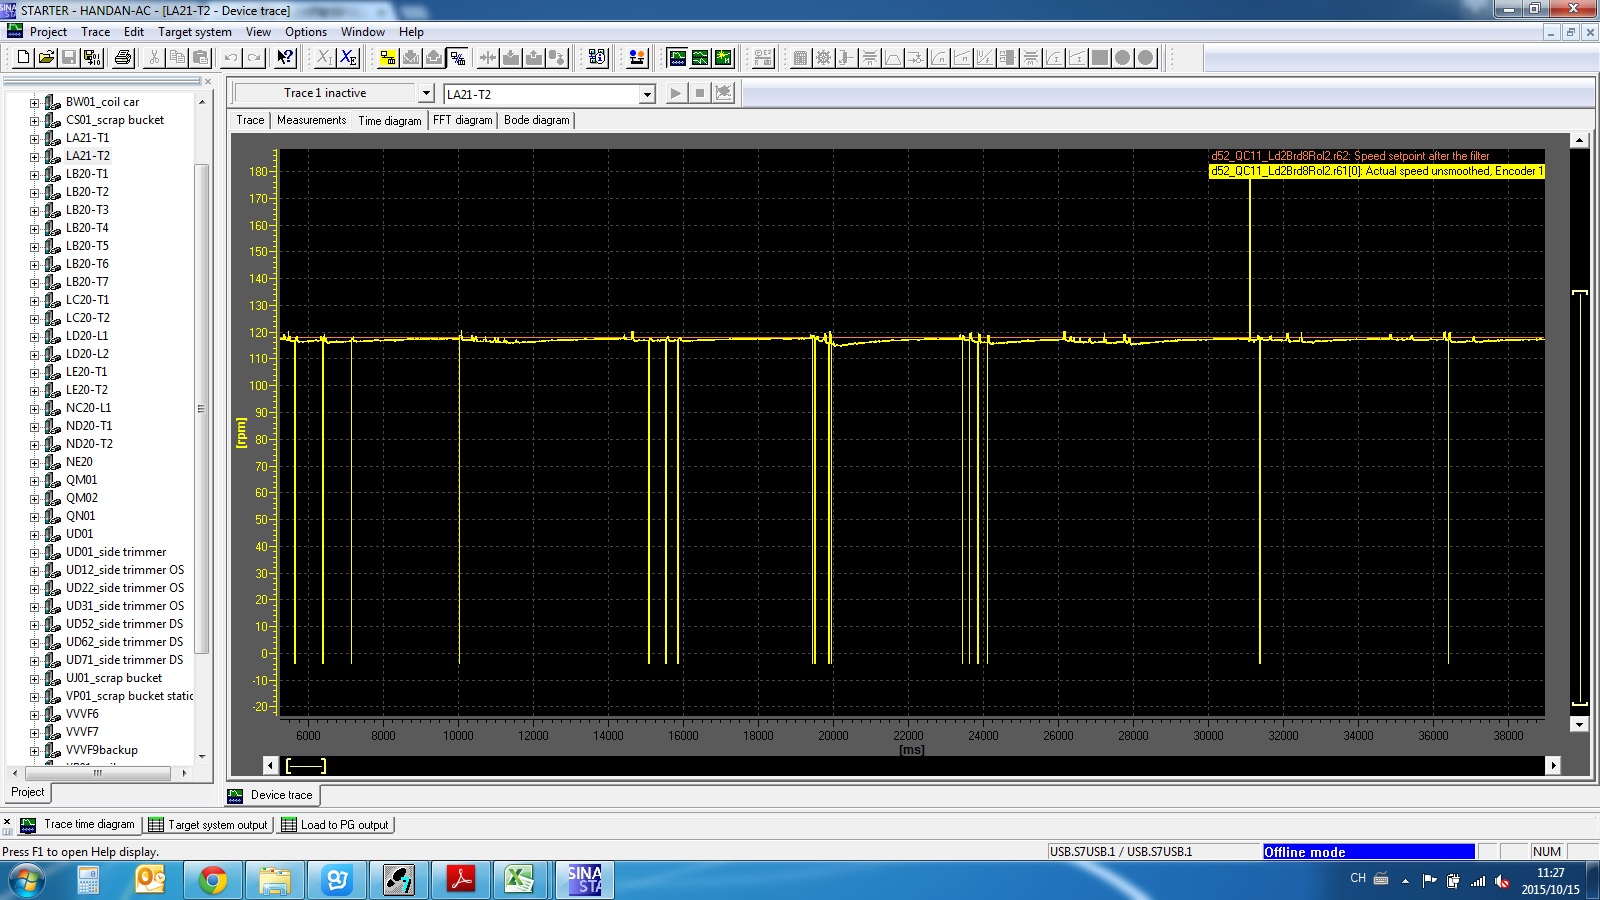Image resolution: width=1600 pixels, height=900 pixels.
Task: Open the LA21-T2 device dropdown
Action: tap(647, 94)
